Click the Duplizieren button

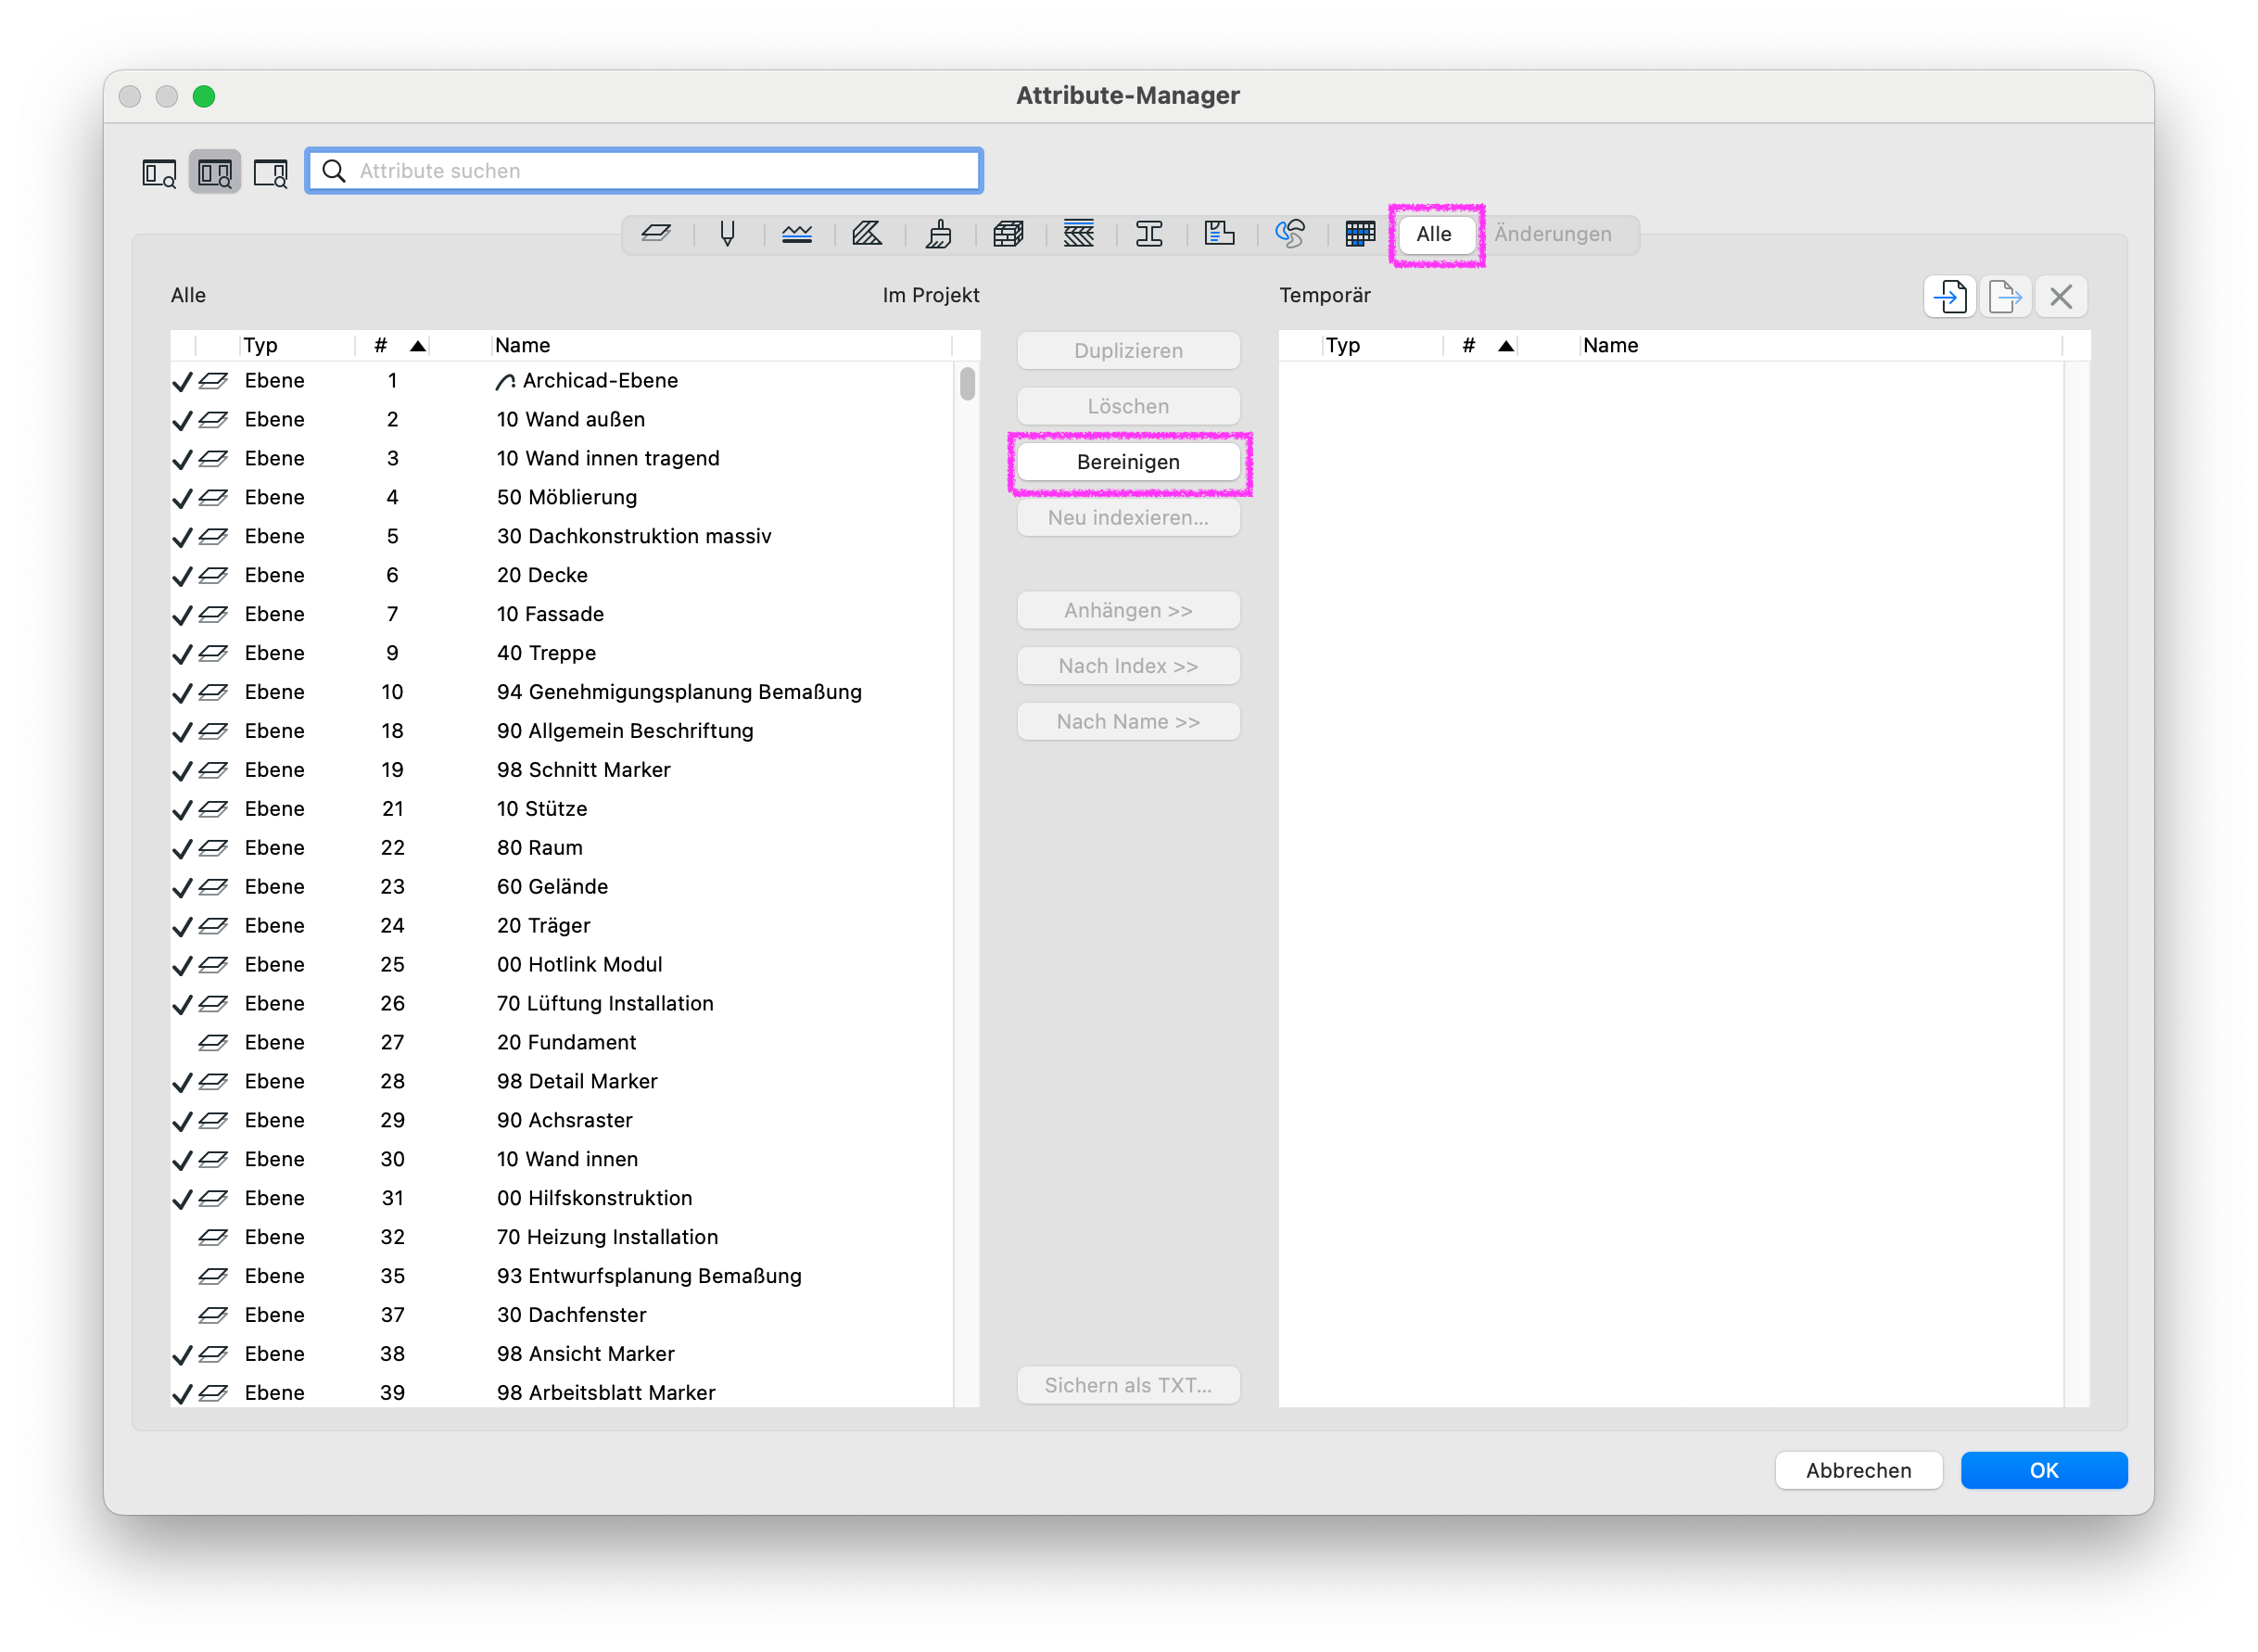tap(1128, 351)
